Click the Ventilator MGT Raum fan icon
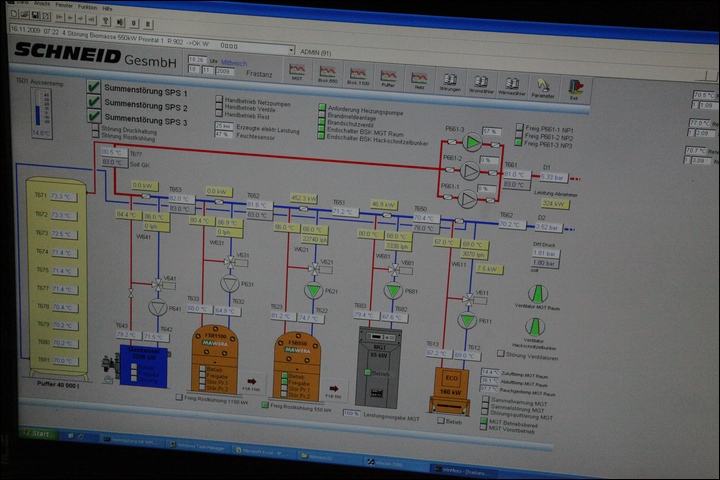 [537, 294]
